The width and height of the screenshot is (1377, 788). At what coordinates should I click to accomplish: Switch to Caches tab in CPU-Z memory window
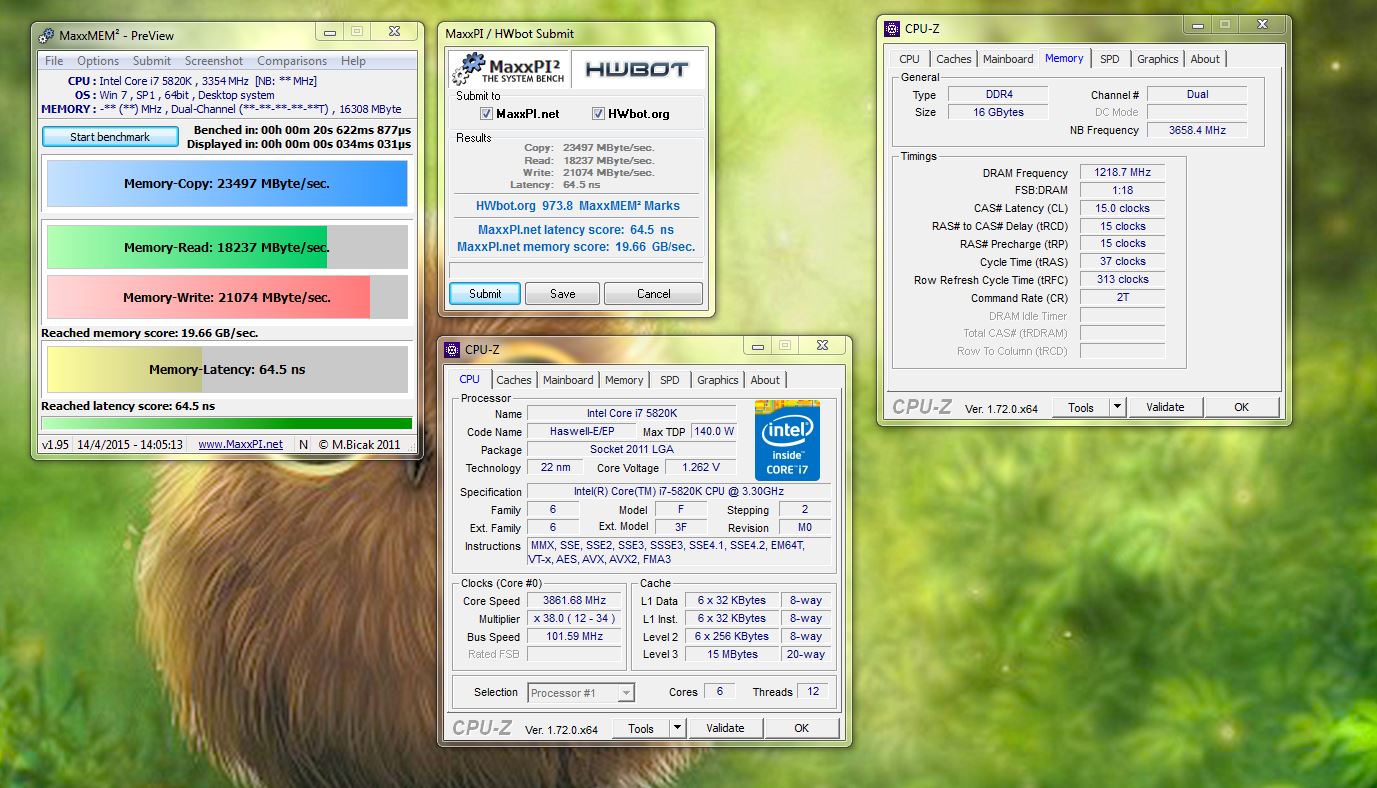click(954, 59)
